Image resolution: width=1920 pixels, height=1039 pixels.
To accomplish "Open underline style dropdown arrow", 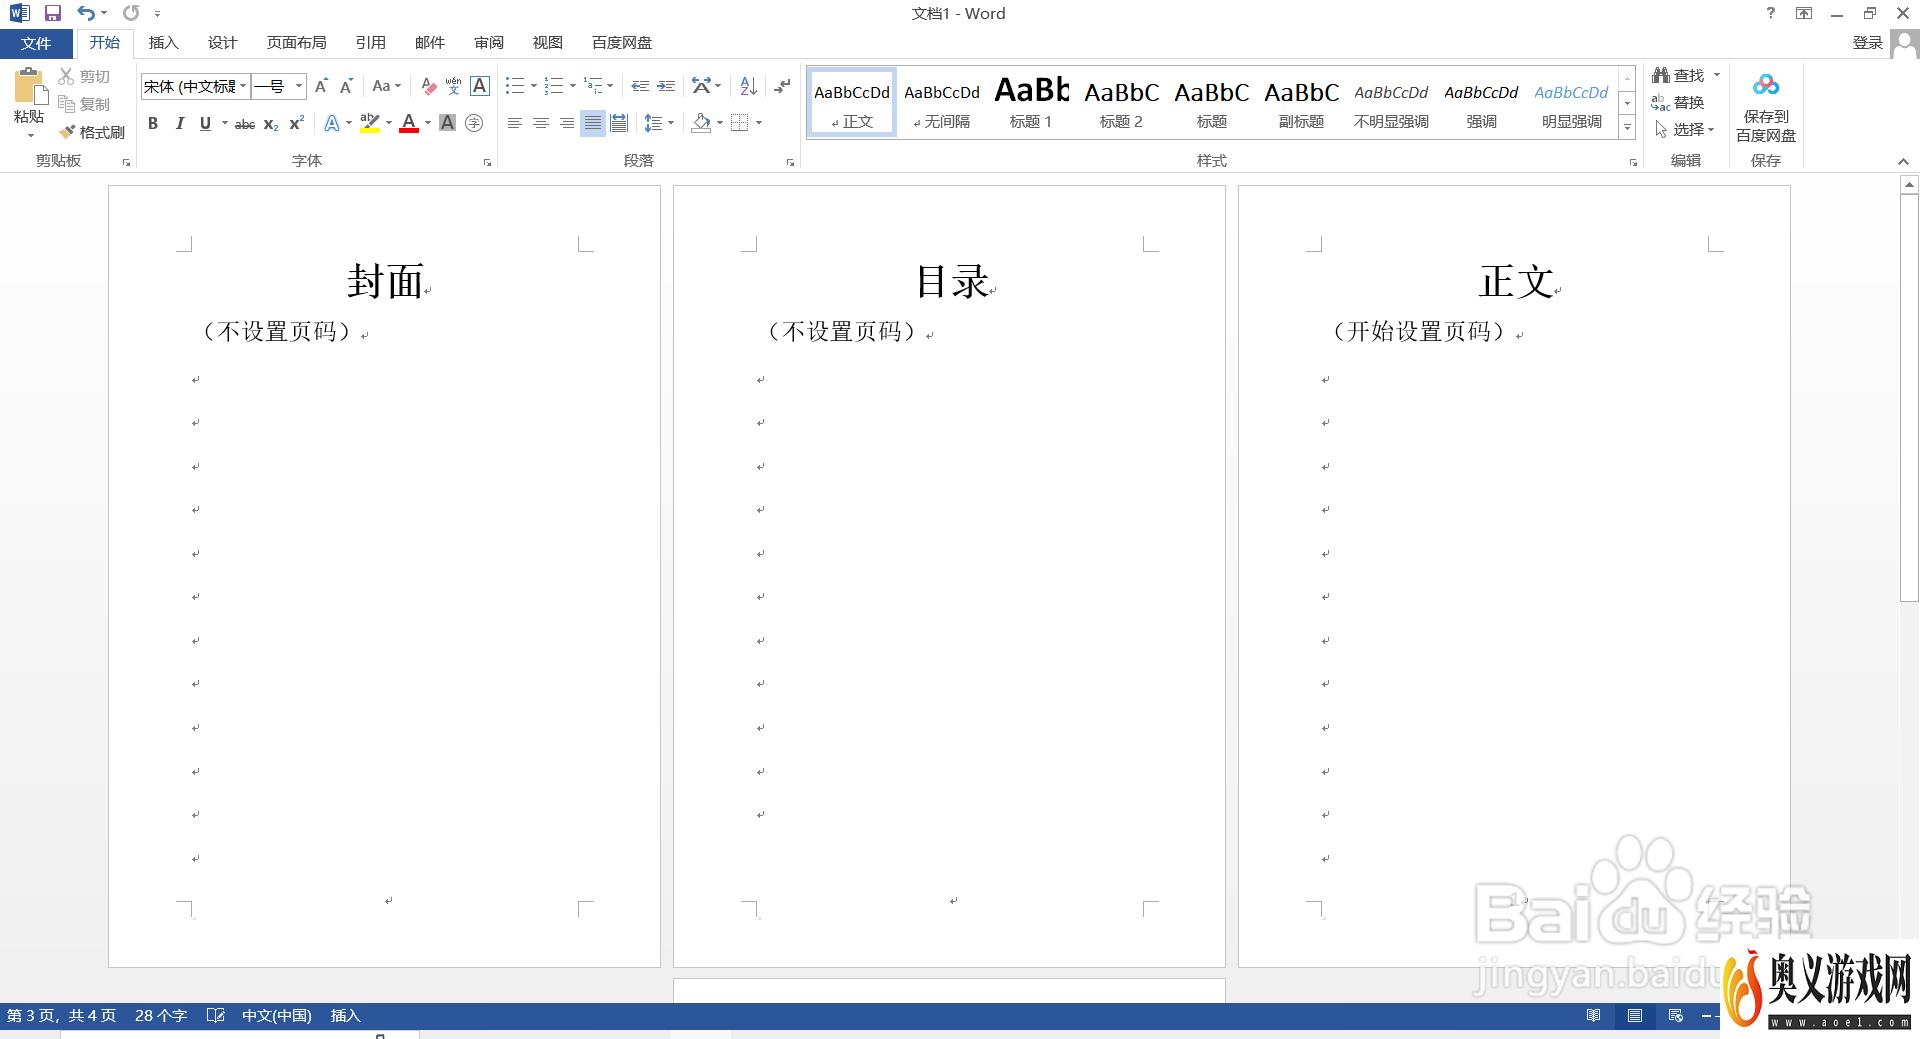I will pyautogui.click(x=224, y=123).
